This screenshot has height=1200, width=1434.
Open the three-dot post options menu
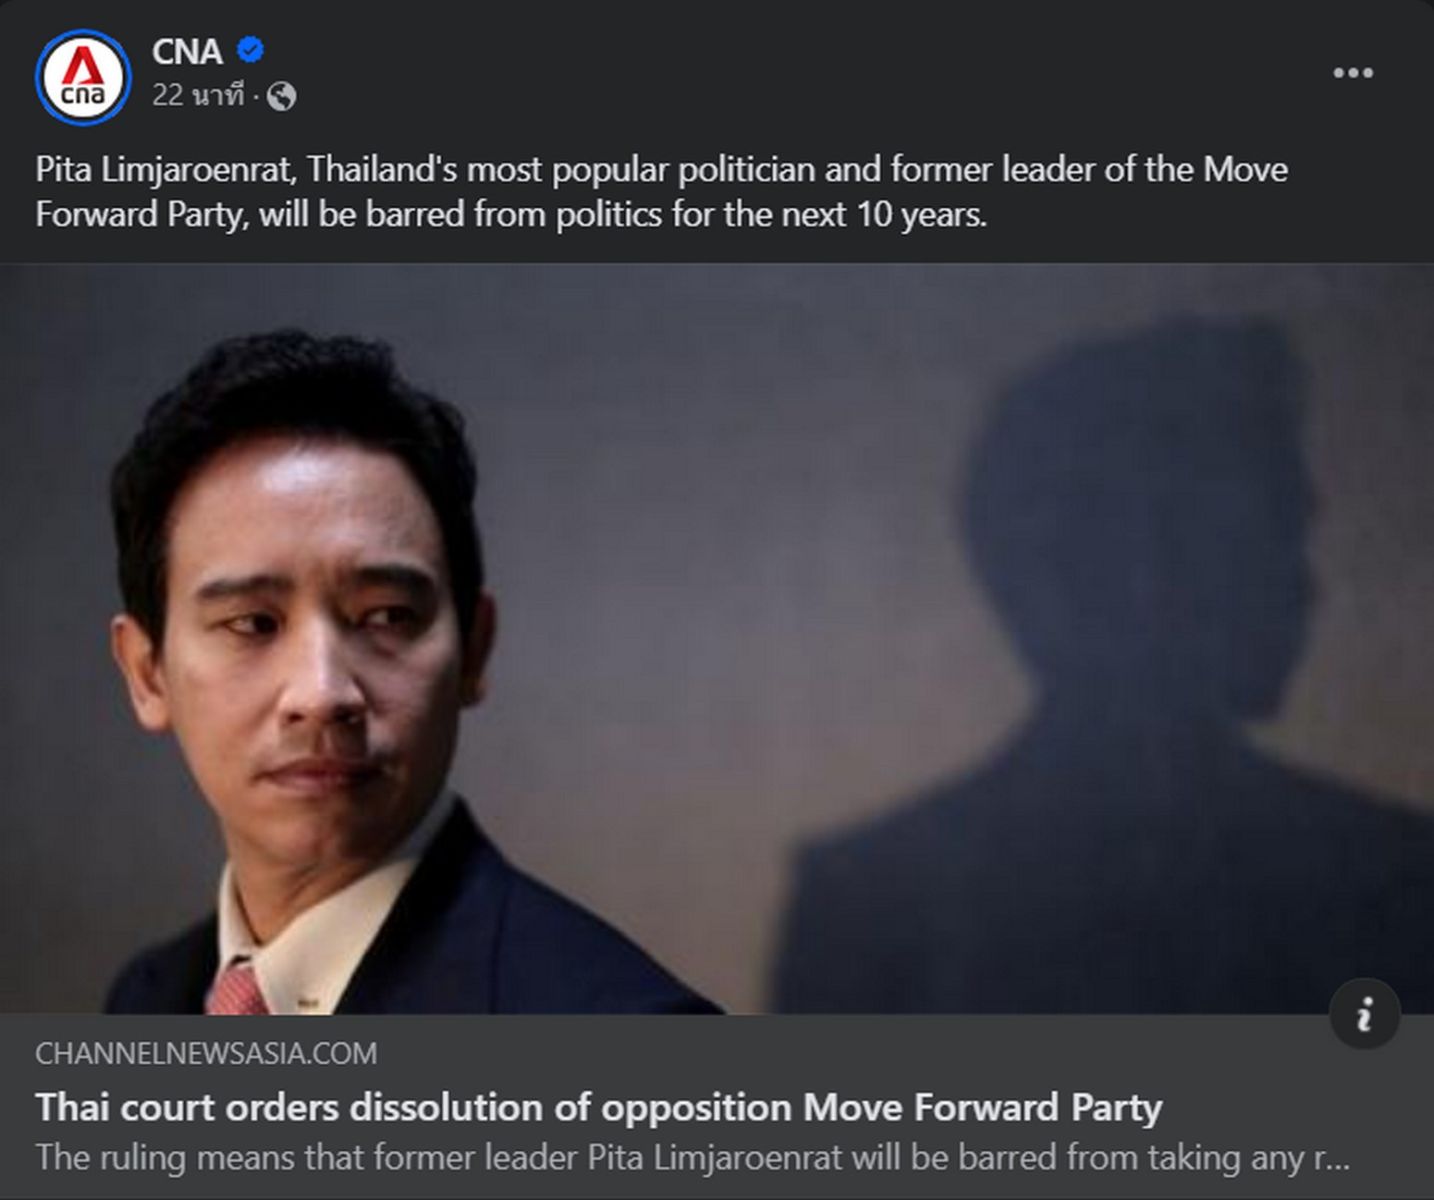1352,73
